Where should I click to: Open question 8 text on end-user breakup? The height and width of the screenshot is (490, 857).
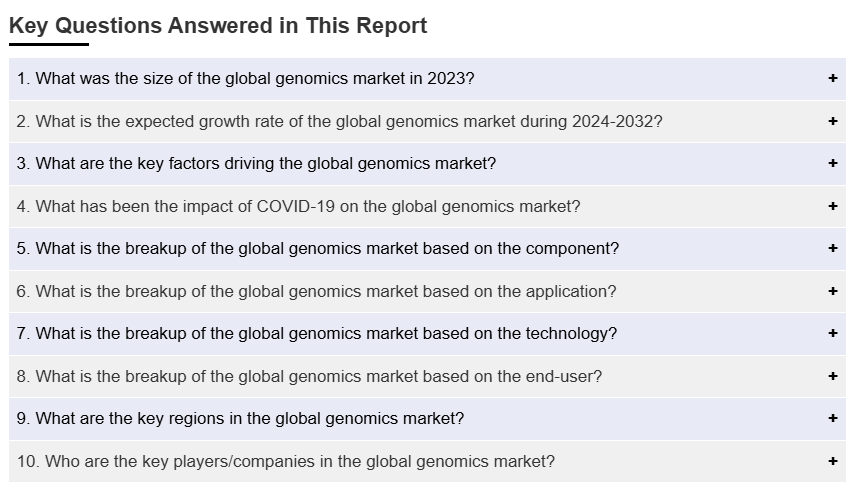pyautogui.click(x=309, y=376)
